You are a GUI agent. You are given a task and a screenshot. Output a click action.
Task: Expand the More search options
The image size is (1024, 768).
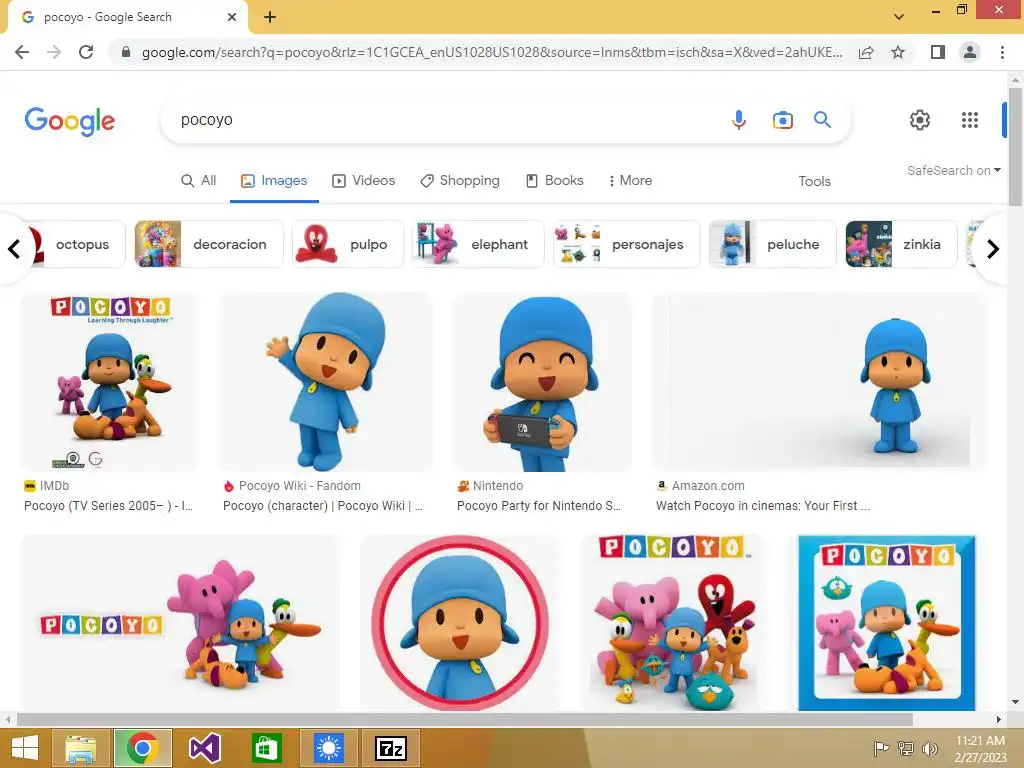(x=630, y=181)
